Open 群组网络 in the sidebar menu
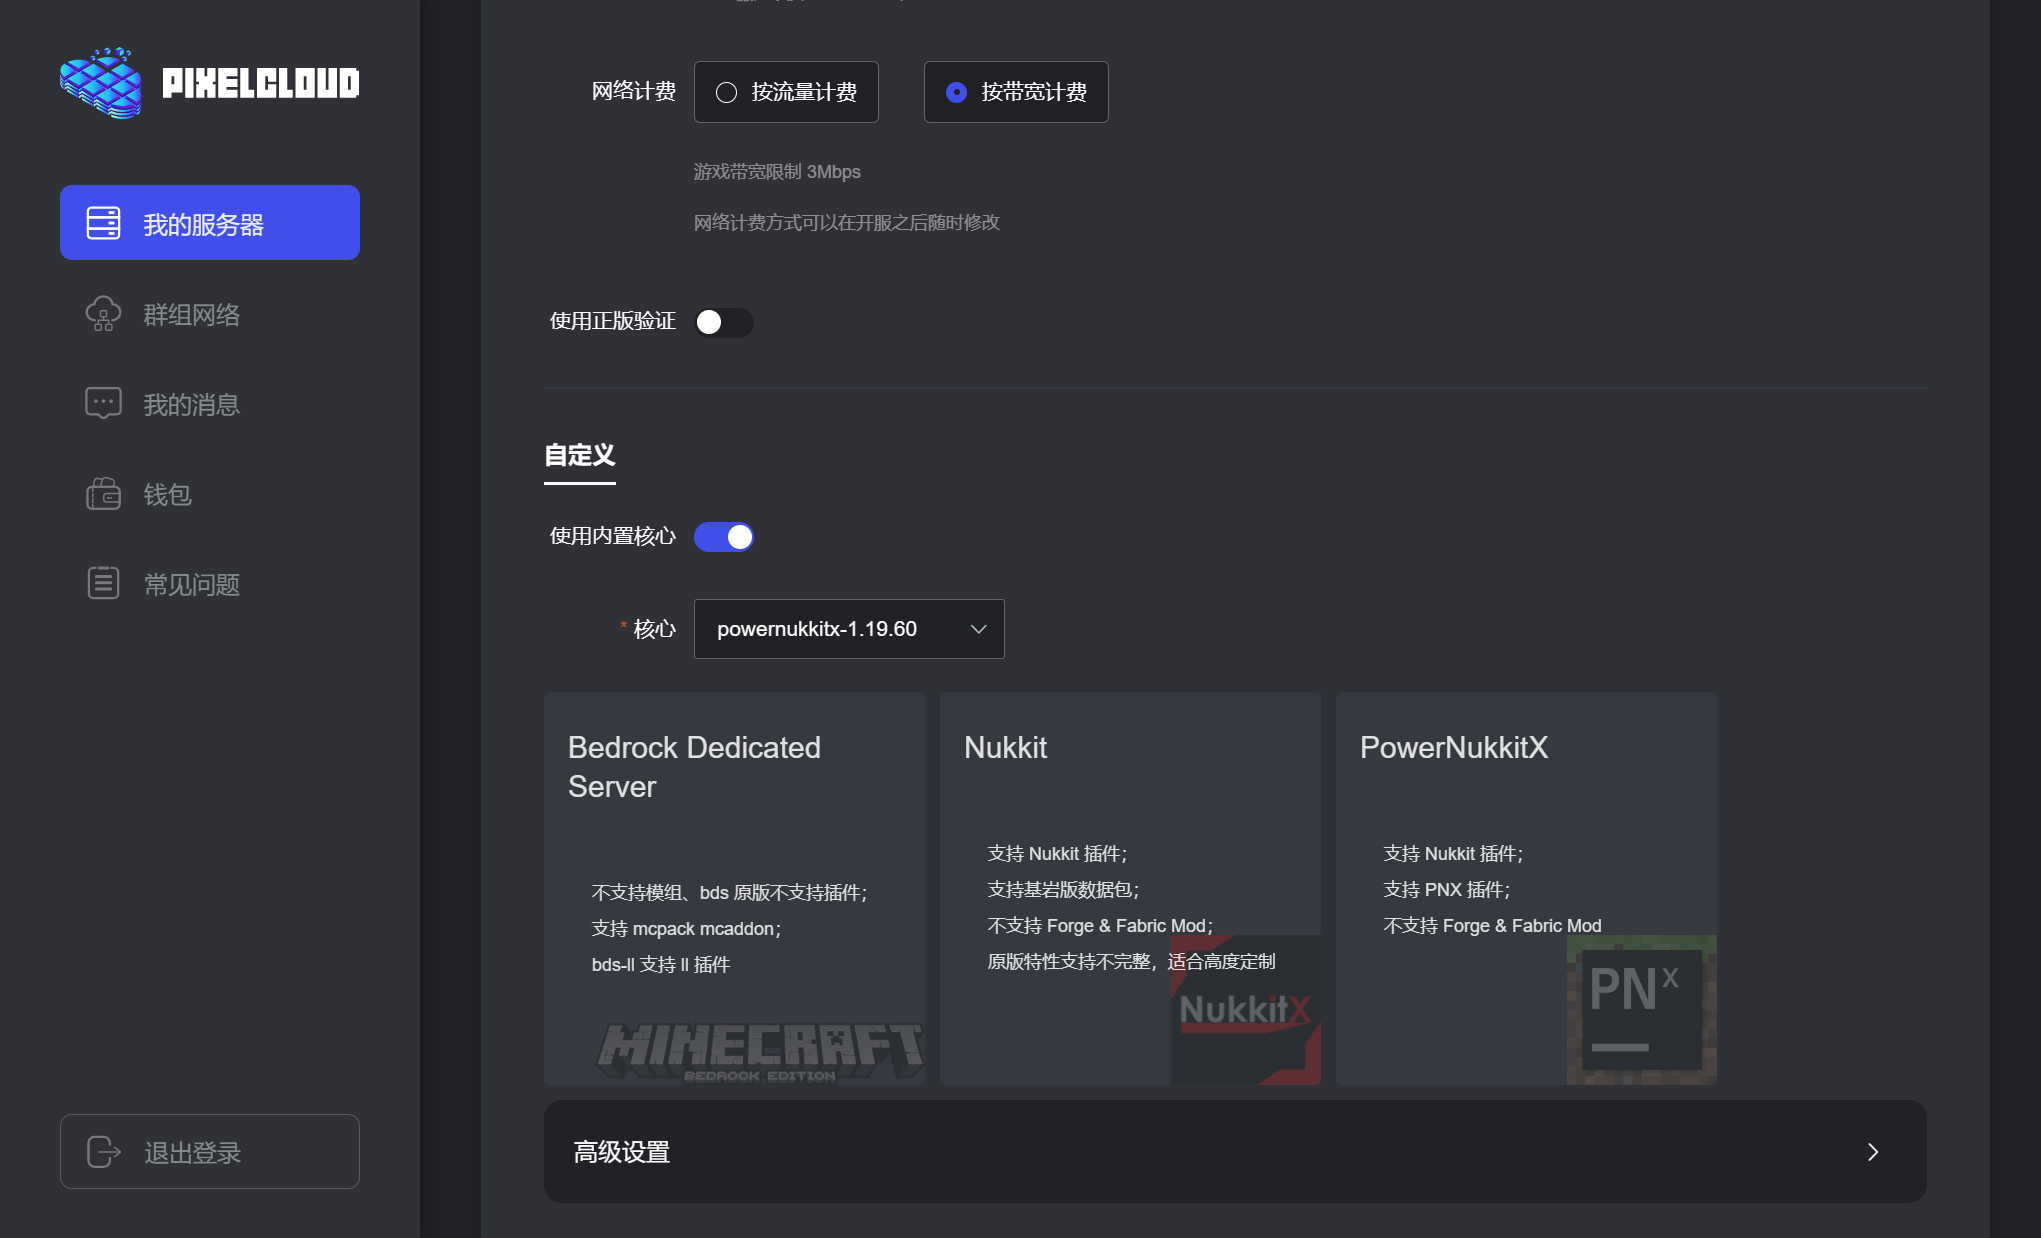2041x1238 pixels. (192, 315)
